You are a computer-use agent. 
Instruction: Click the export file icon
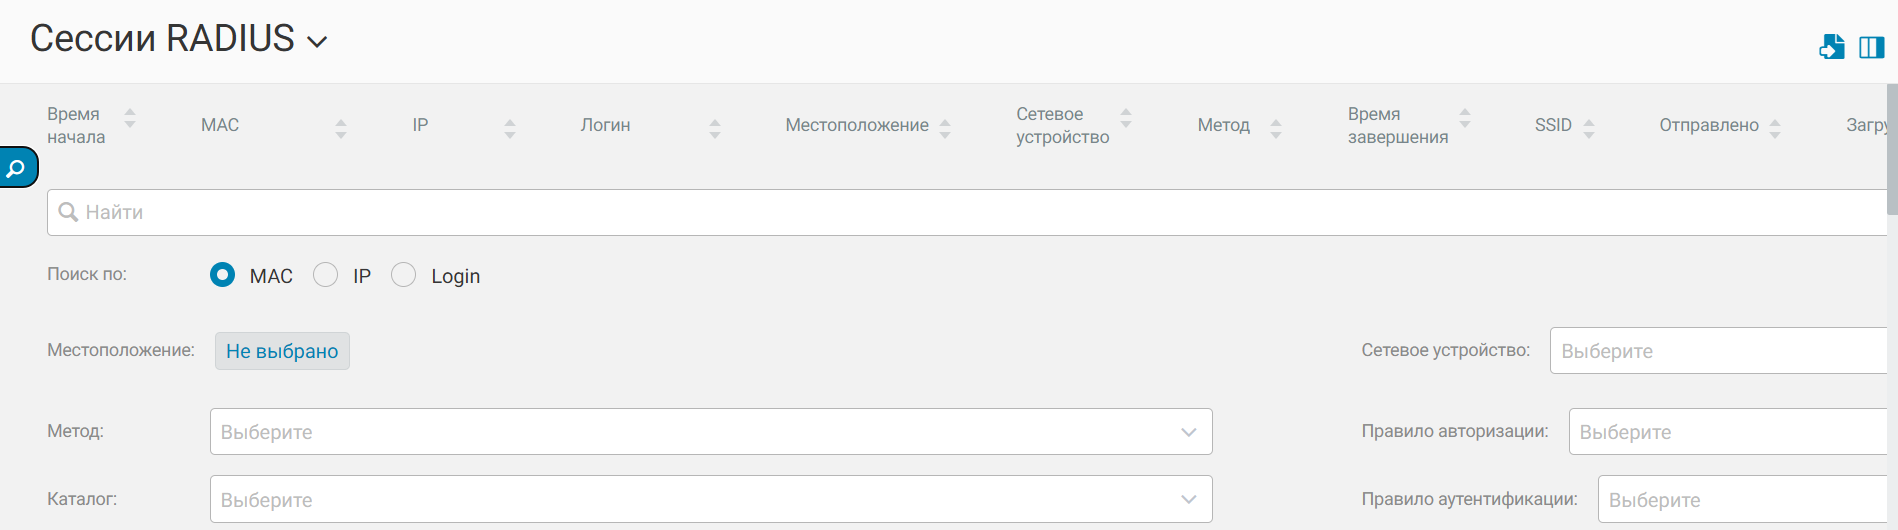[1831, 47]
